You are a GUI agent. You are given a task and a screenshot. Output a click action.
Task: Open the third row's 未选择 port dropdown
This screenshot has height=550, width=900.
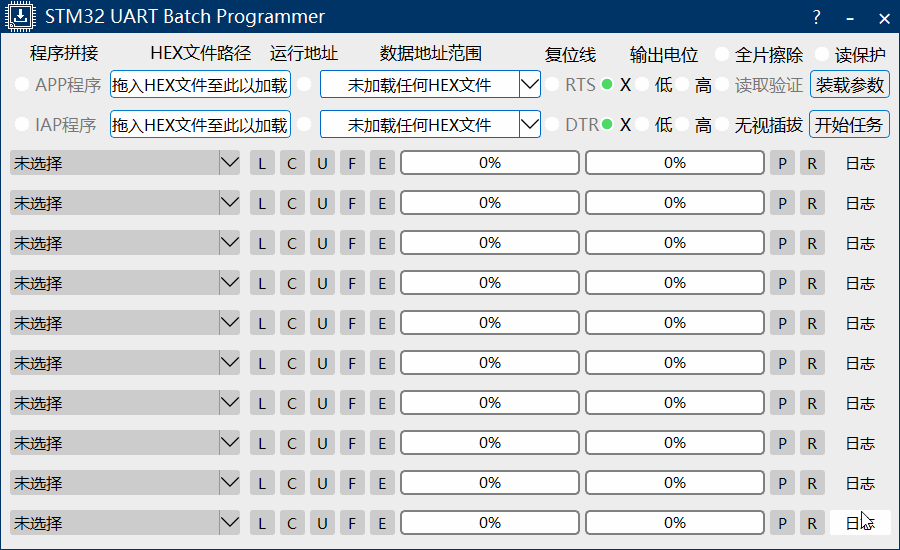(125, 243)
